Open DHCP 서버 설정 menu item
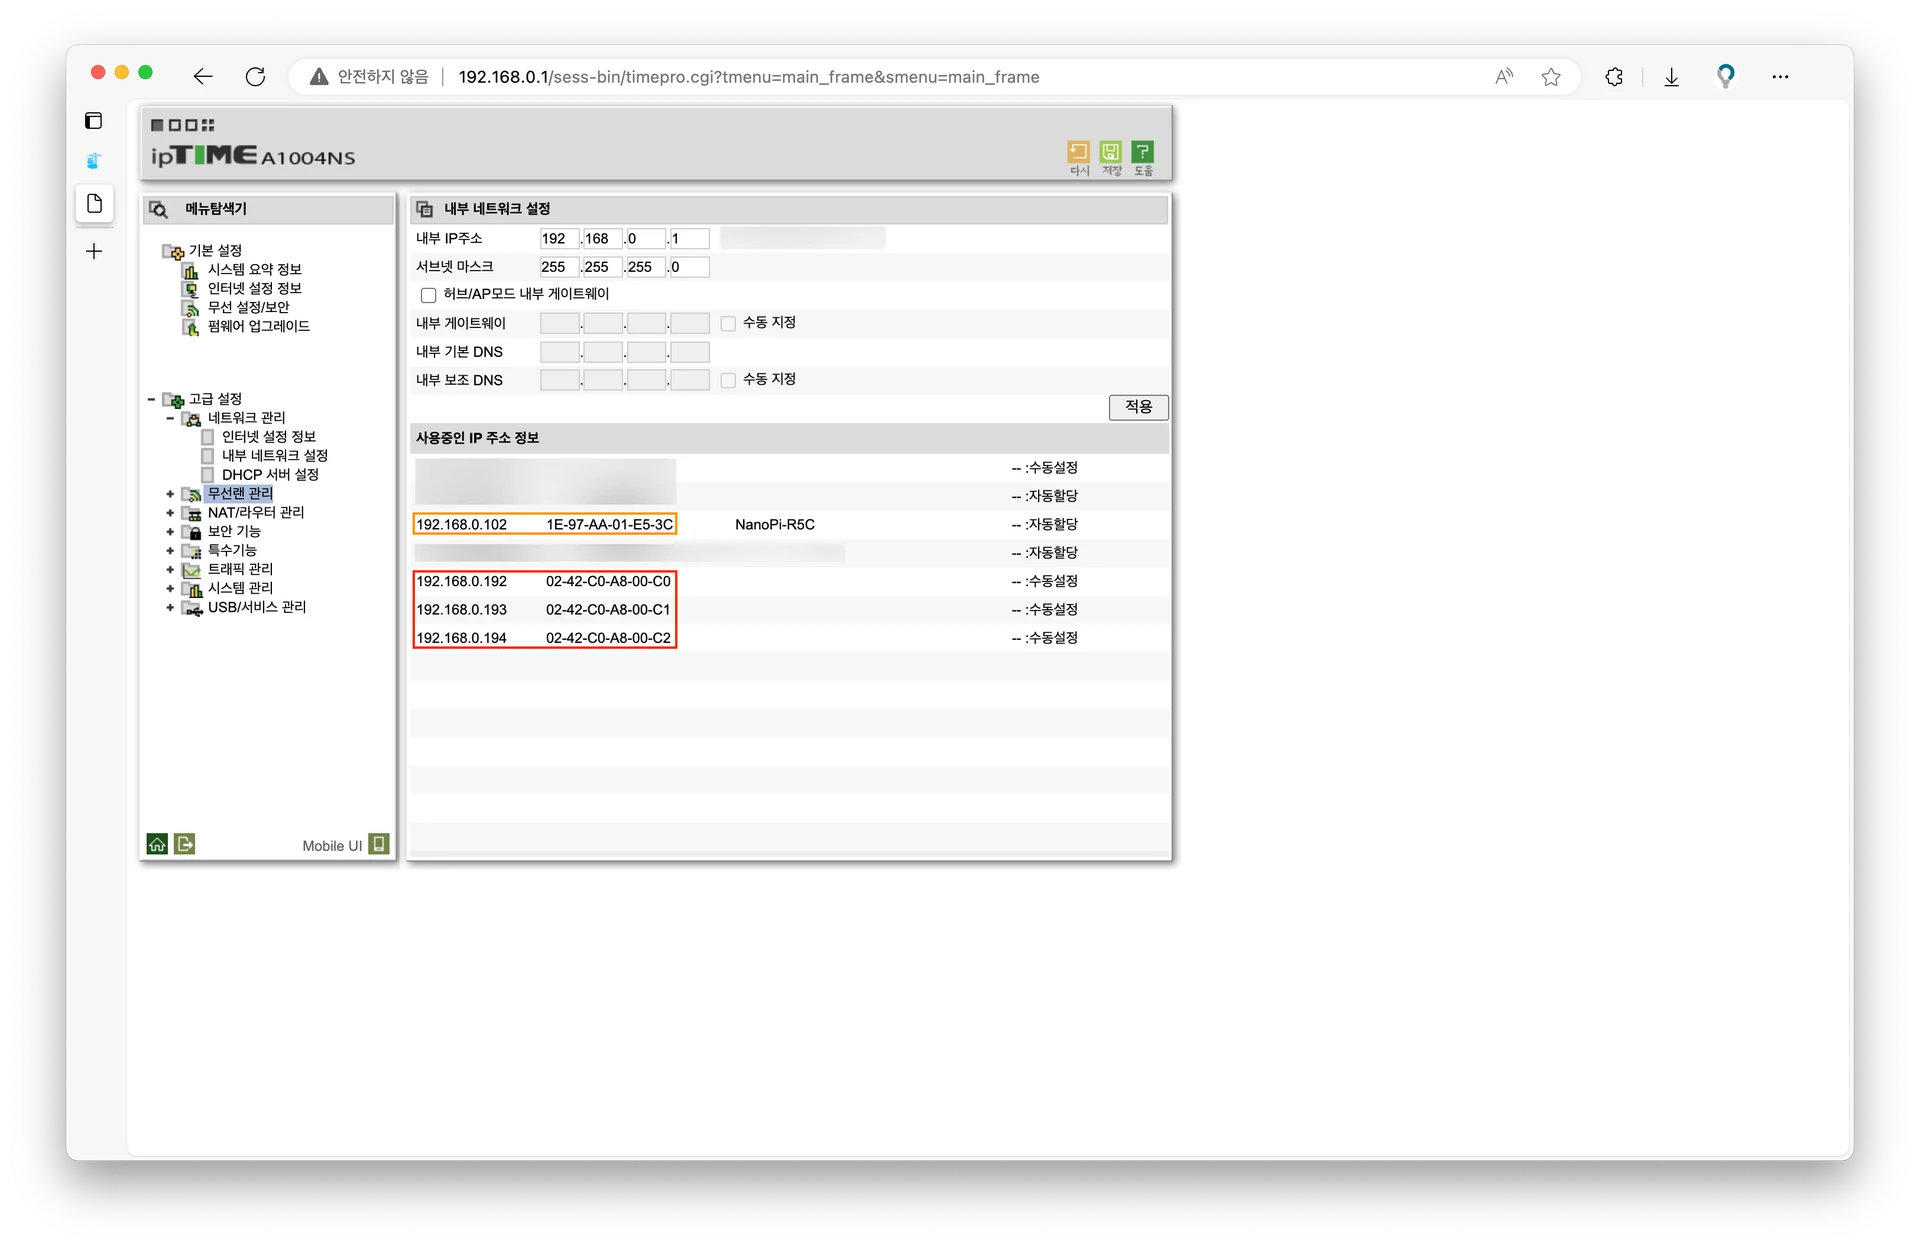 coord(270,475)
